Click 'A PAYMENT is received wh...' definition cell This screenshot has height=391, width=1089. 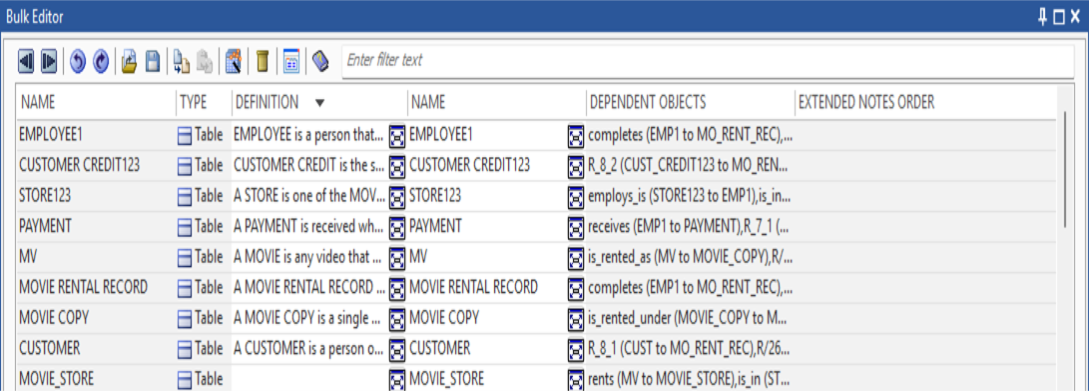point(309,227)
